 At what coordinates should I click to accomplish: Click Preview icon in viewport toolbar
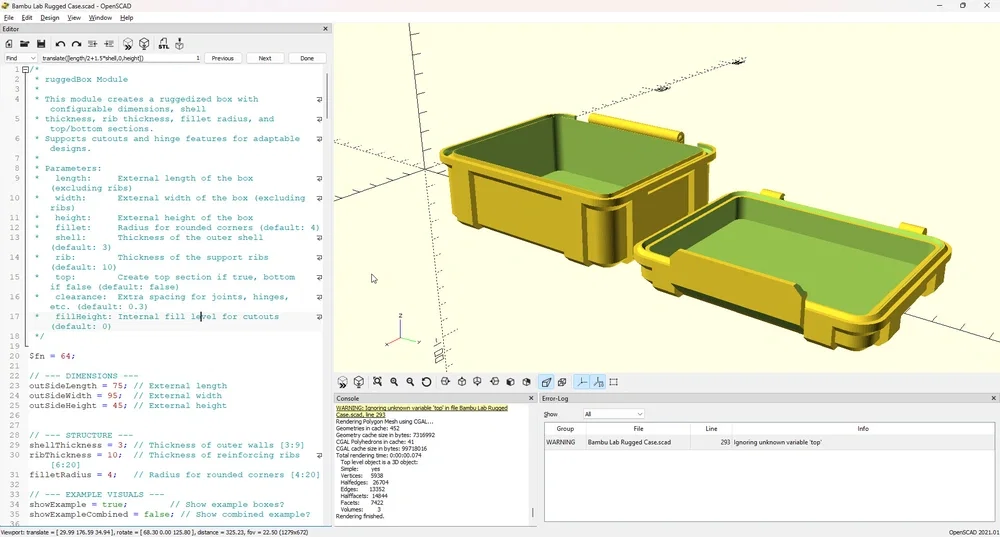pyautogui.click(x=342, y=382)
